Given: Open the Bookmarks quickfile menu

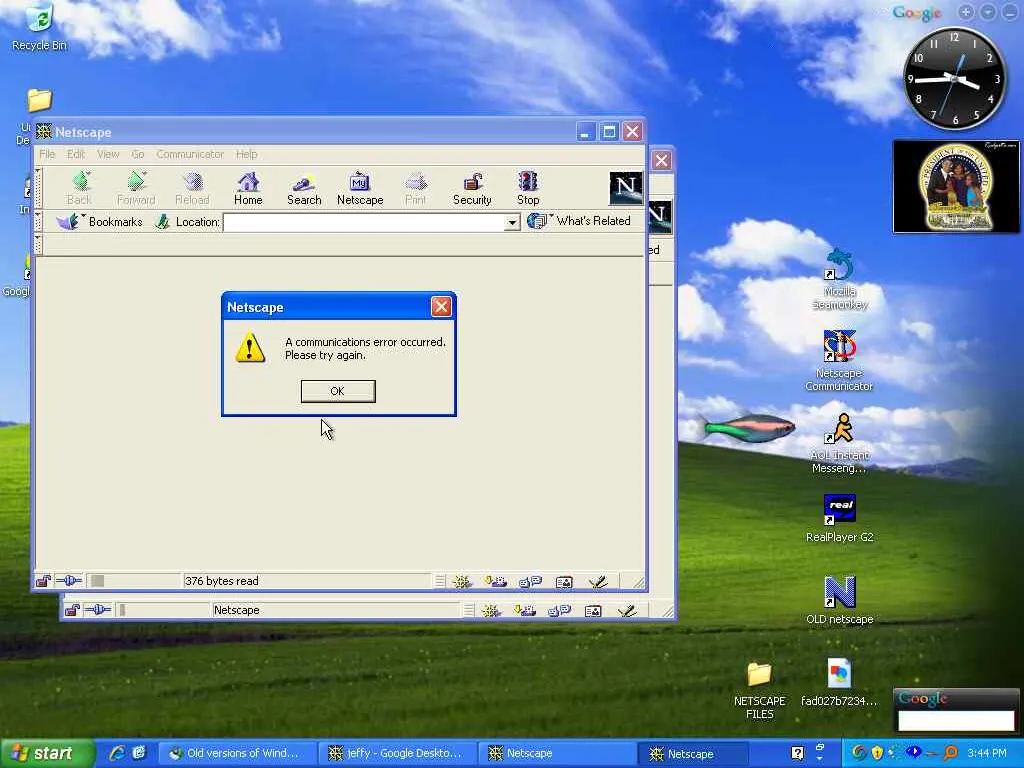Looking at the screenshot, I should (99, 222).
